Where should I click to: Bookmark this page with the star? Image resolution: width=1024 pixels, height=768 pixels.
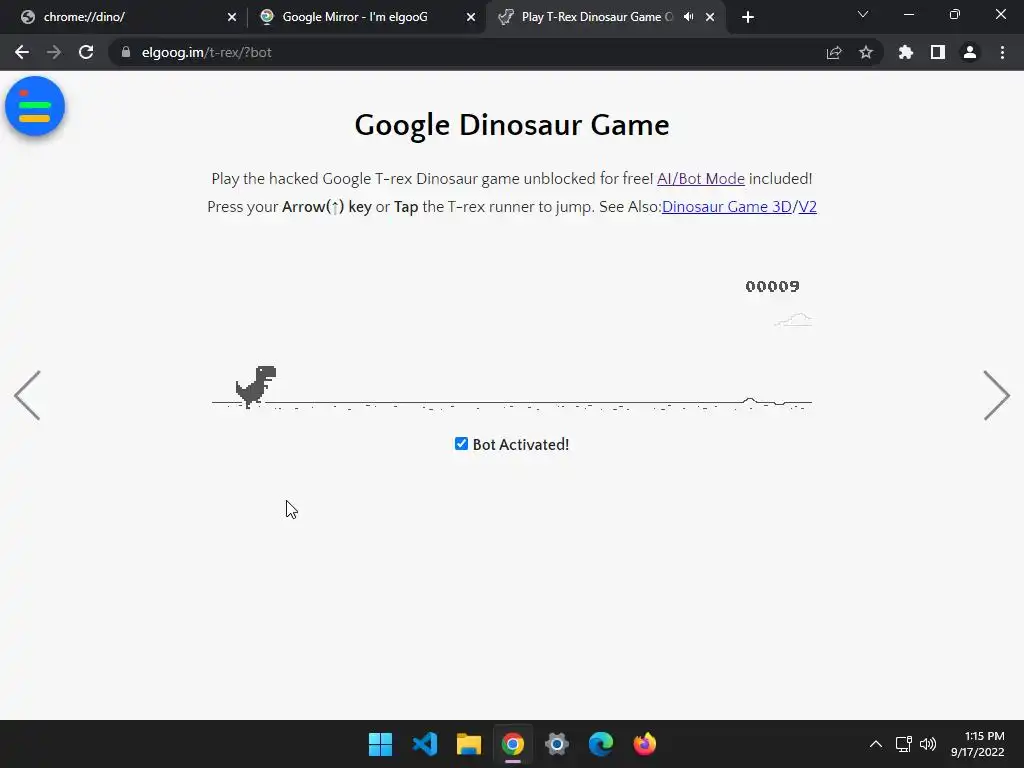point(866,52)
